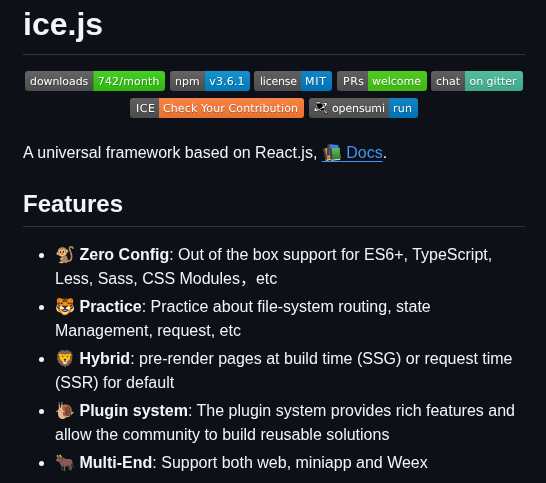Click the books emoji beside Docs

pyautogui.click(x=332, y=153)
